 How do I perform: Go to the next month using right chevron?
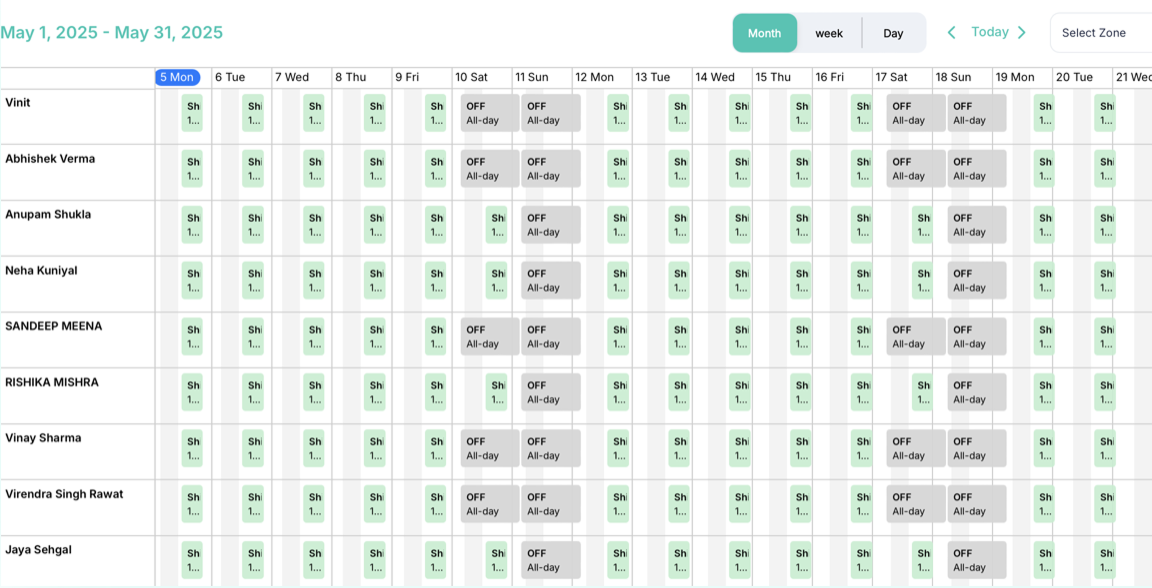pos(1021,33)
